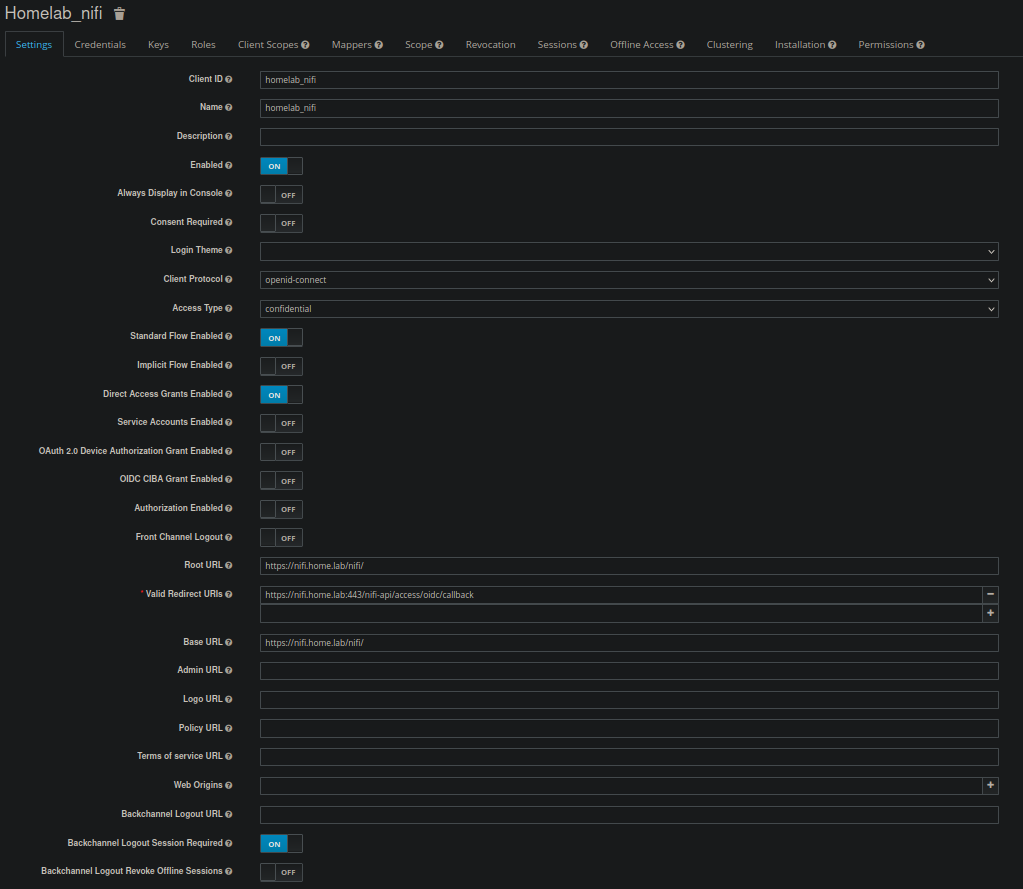Add a new Valid Redirect URI row
Image resolution: width=1023 pixels, height=889 pixels.
pyautogui.click(x=991, y=613)
